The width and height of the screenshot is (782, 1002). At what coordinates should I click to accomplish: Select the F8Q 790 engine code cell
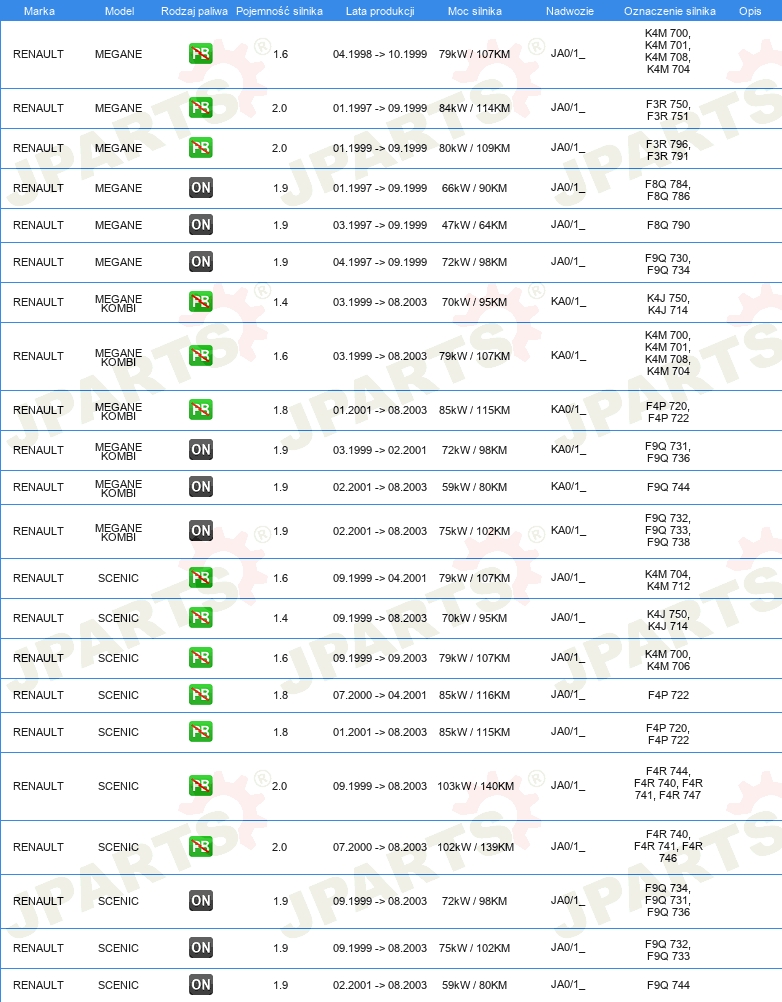coord(668,225)
